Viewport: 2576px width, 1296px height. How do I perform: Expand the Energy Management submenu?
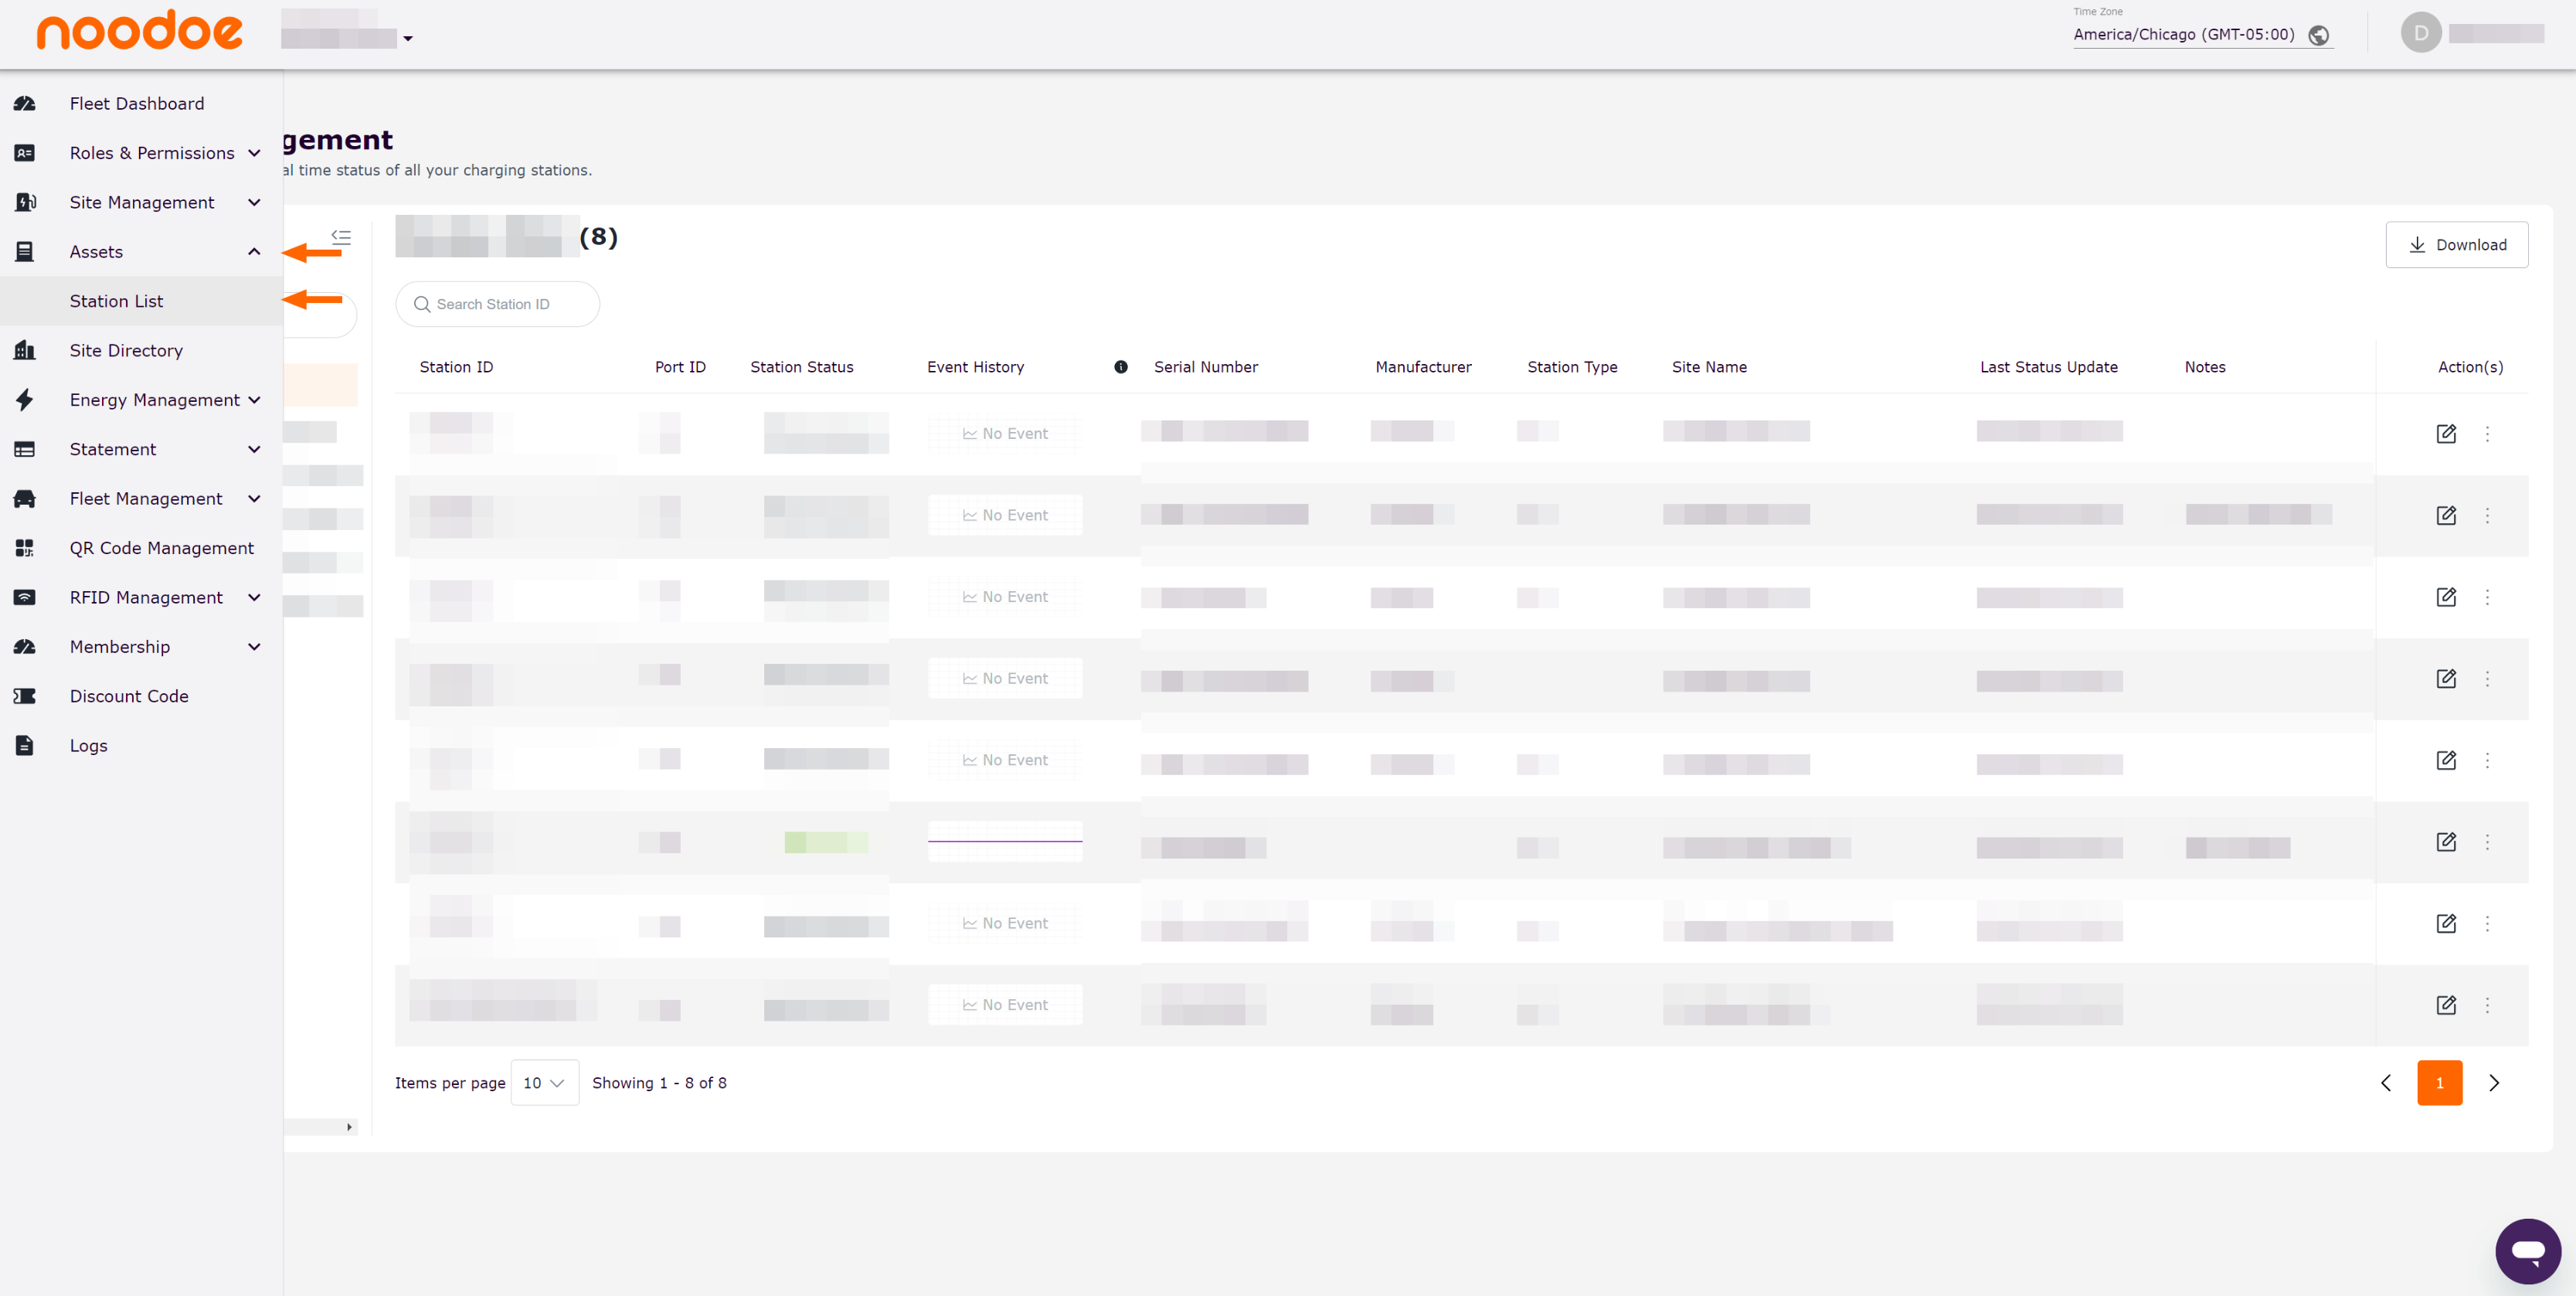tap(254, 400)
